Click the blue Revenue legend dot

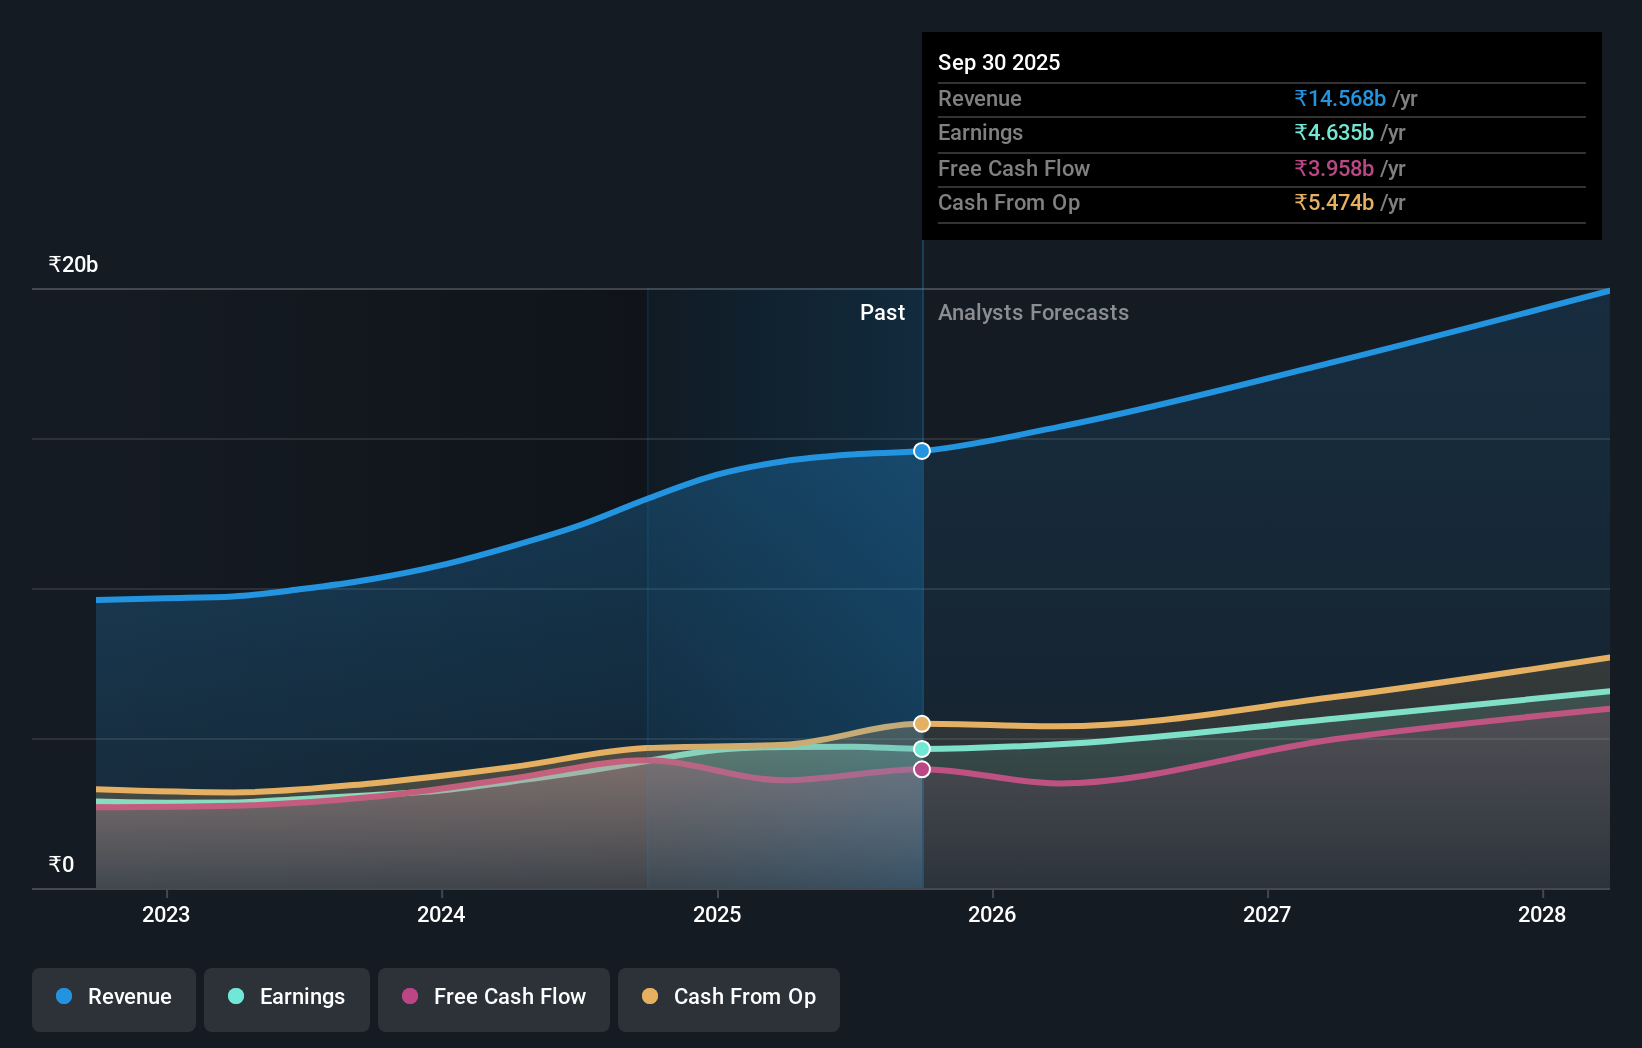[64, 996]
